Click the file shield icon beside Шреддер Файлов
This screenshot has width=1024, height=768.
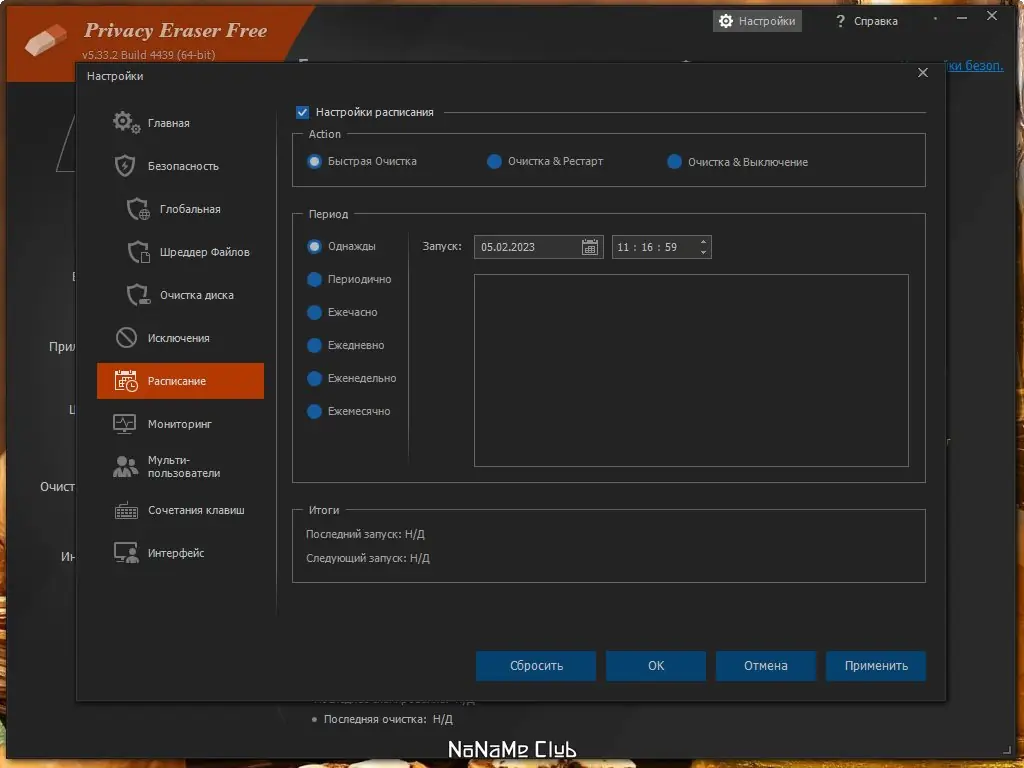point(138,252)
